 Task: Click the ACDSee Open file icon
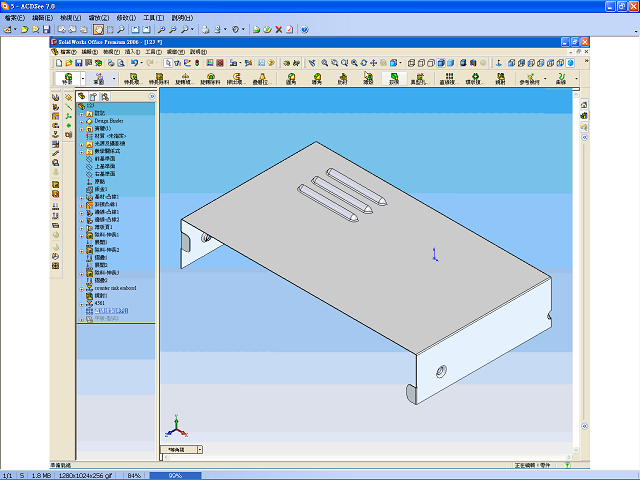click(24, 29)
